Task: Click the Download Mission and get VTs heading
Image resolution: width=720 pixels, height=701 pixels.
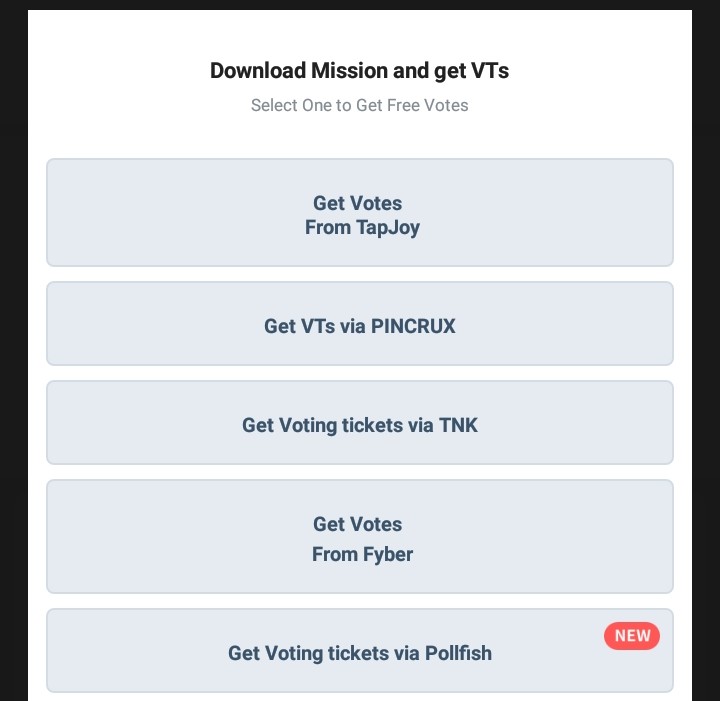Action: 360,71
